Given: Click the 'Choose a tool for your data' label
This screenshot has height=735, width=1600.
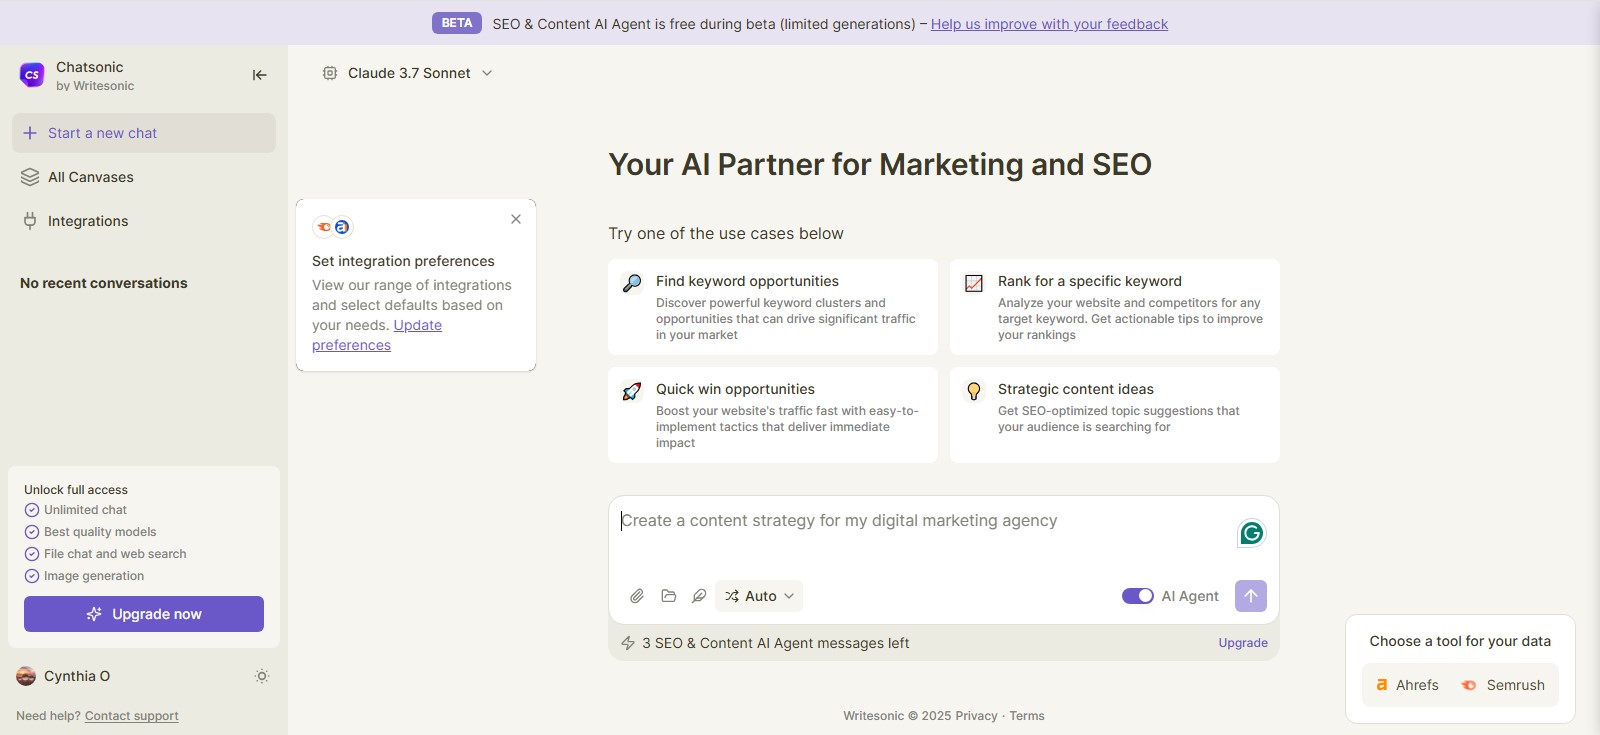Looking at the screenshot, I should pos(1460,641).
